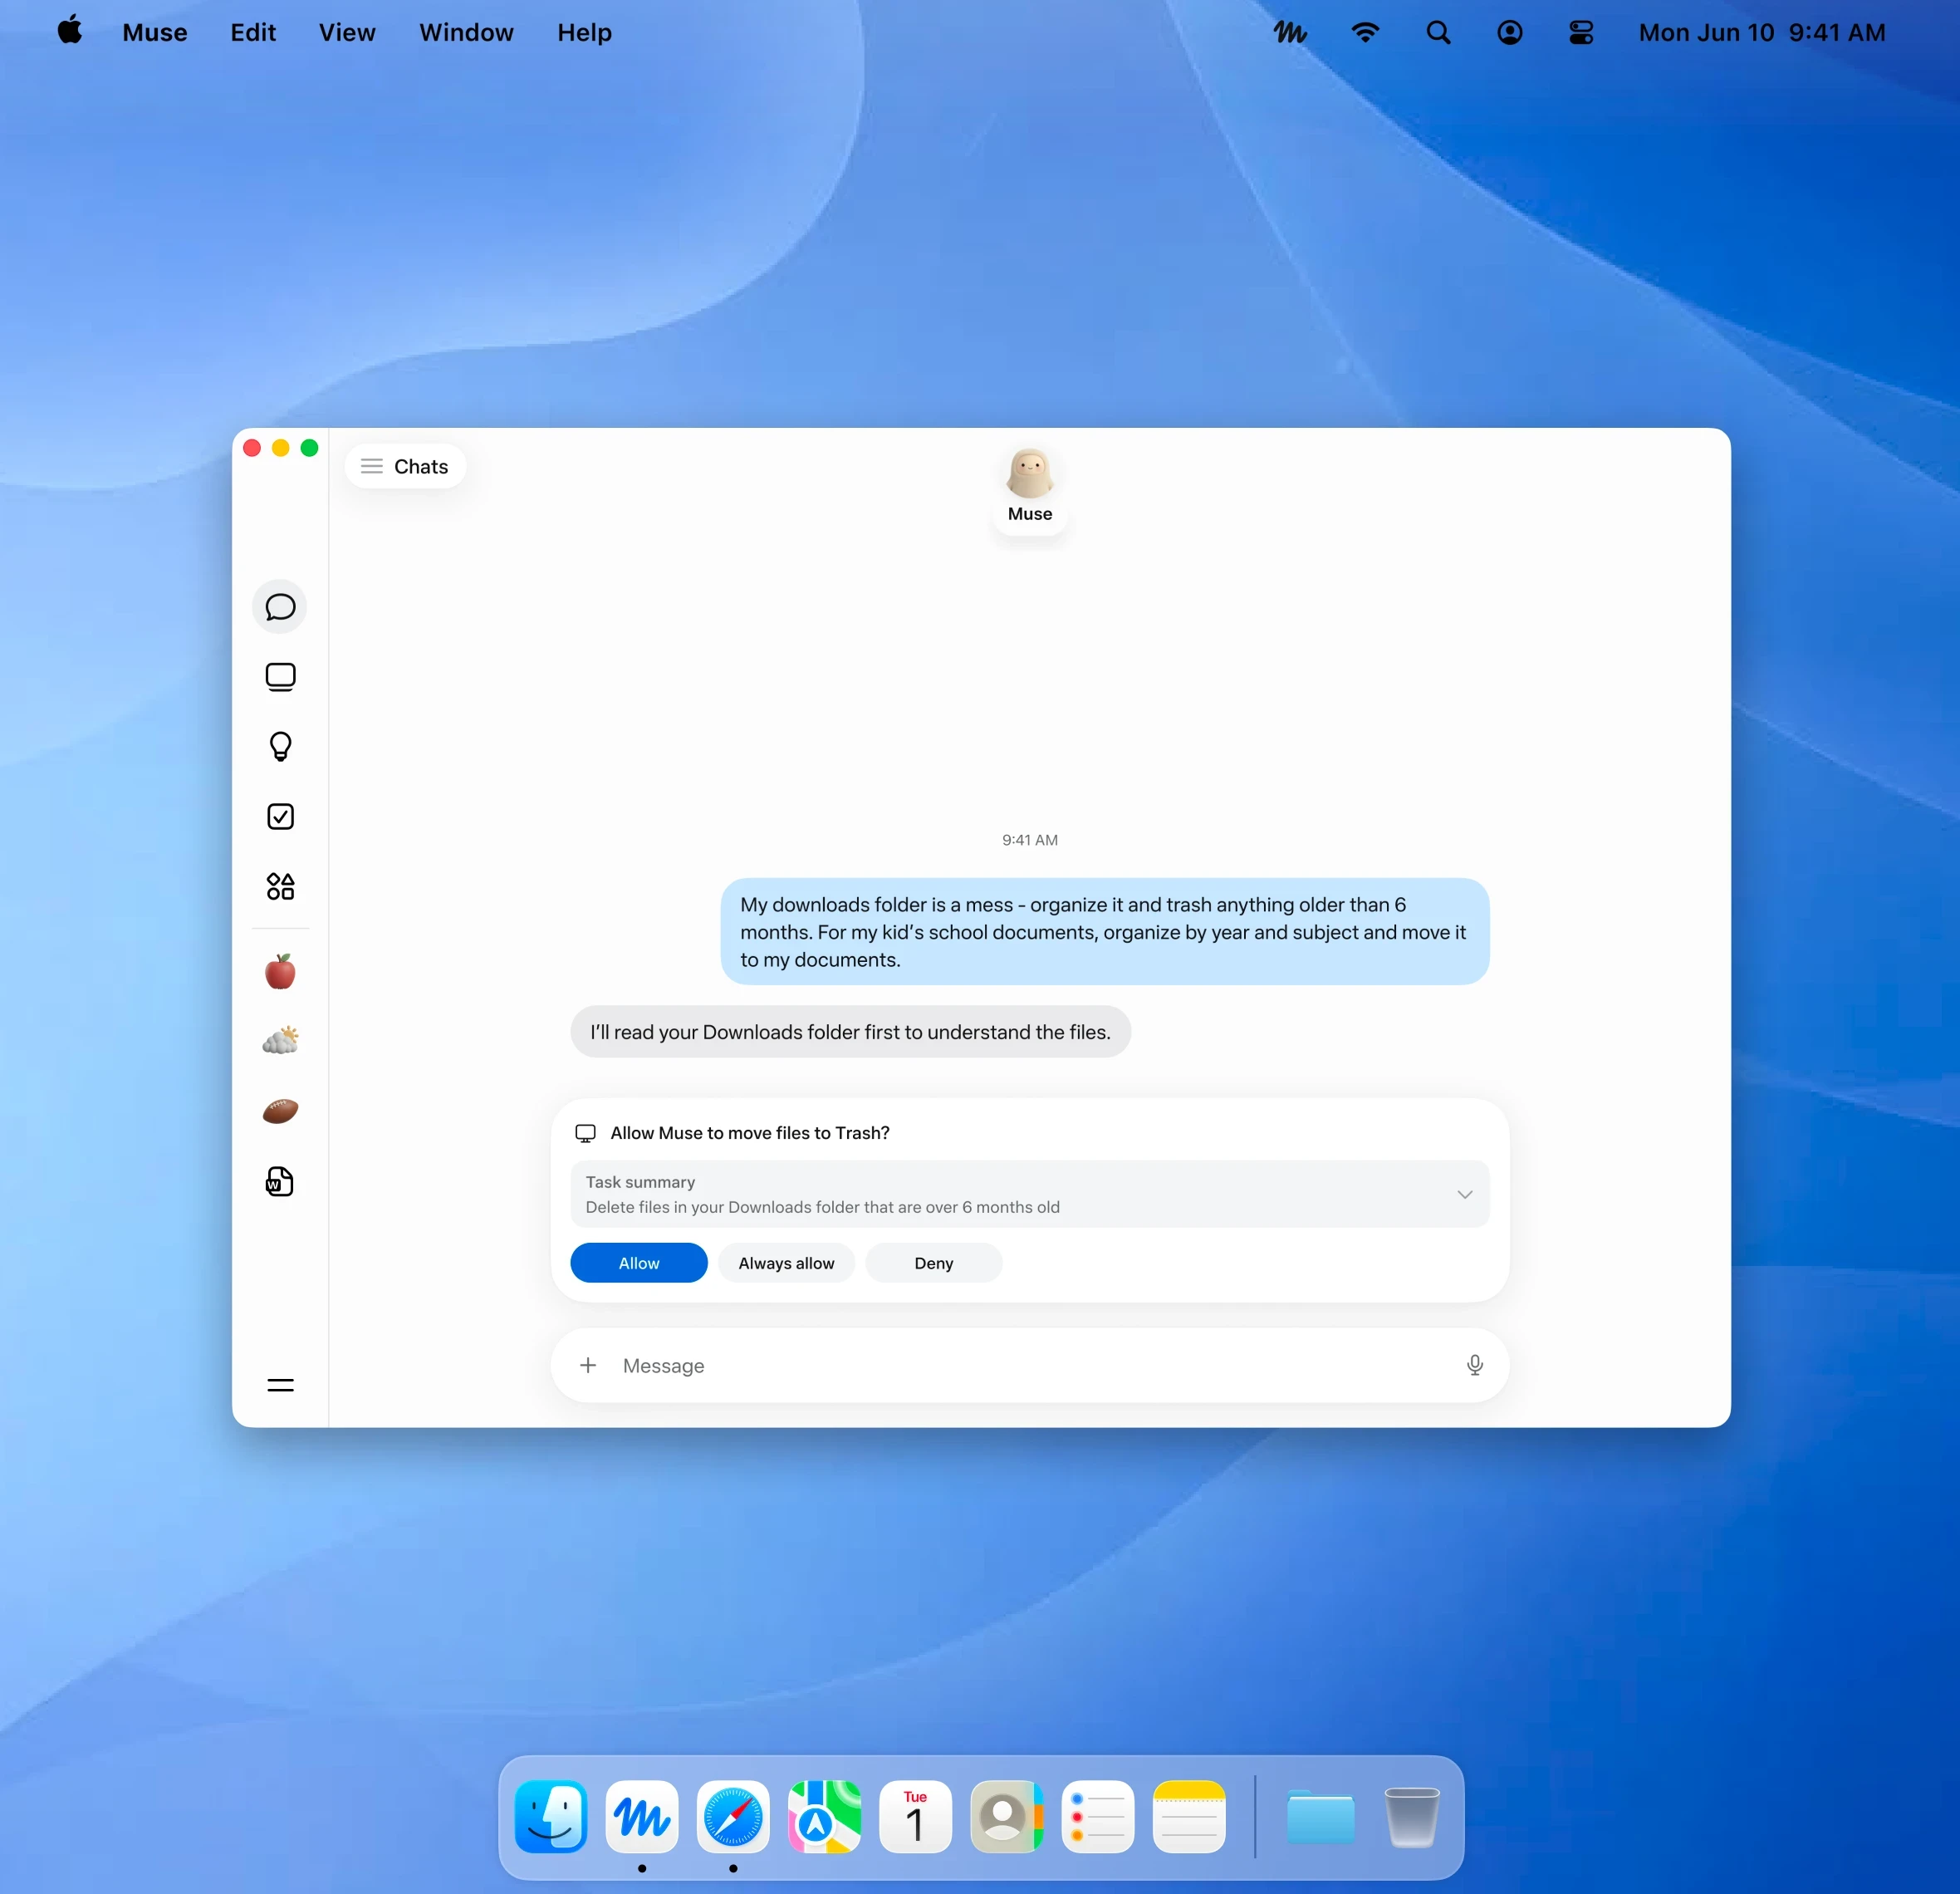Open Maps from the dock

pos(824,1816)
